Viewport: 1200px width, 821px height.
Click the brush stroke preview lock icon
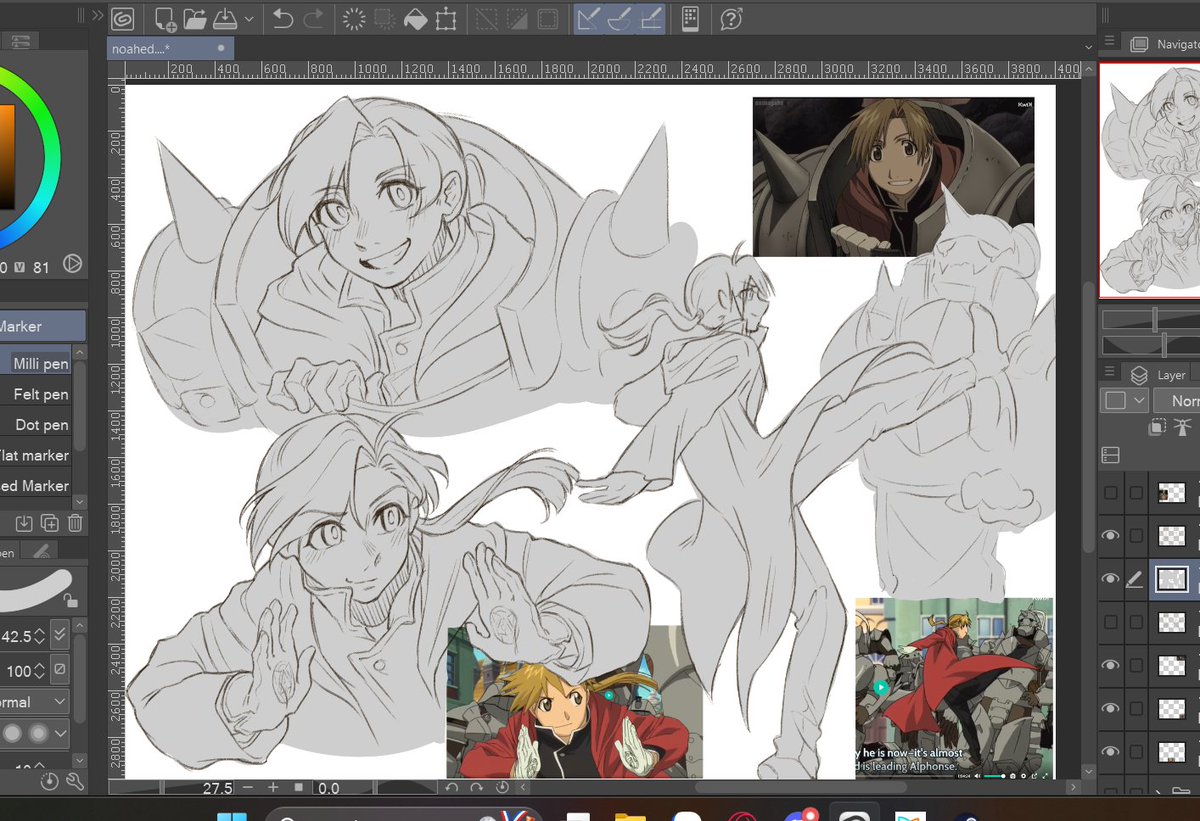point(70,599)
